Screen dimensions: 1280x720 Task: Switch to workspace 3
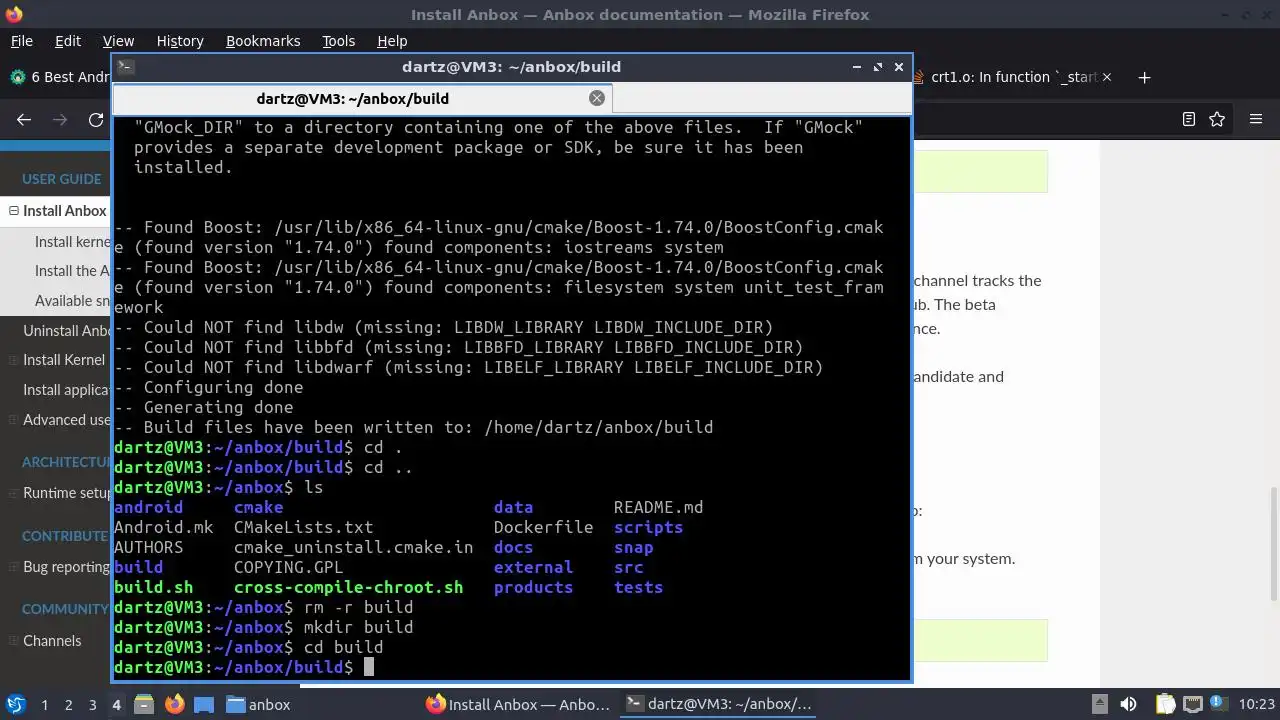[x=93, y=705]
